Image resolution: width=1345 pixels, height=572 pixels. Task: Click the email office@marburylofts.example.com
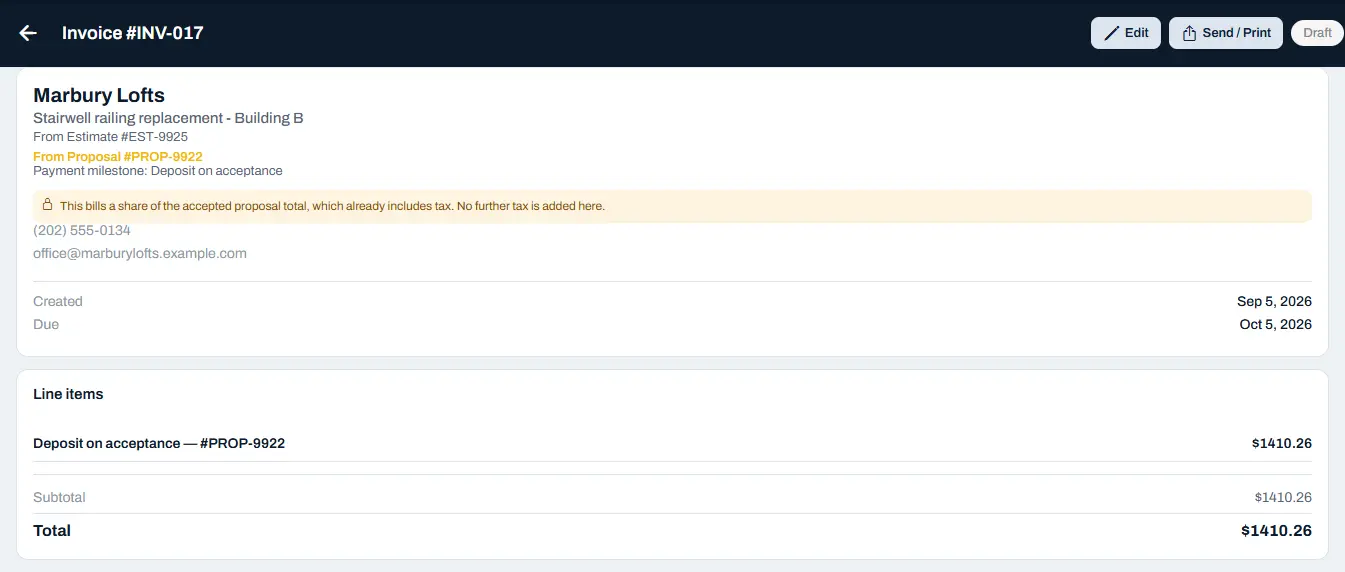click(x=140, y=253)
